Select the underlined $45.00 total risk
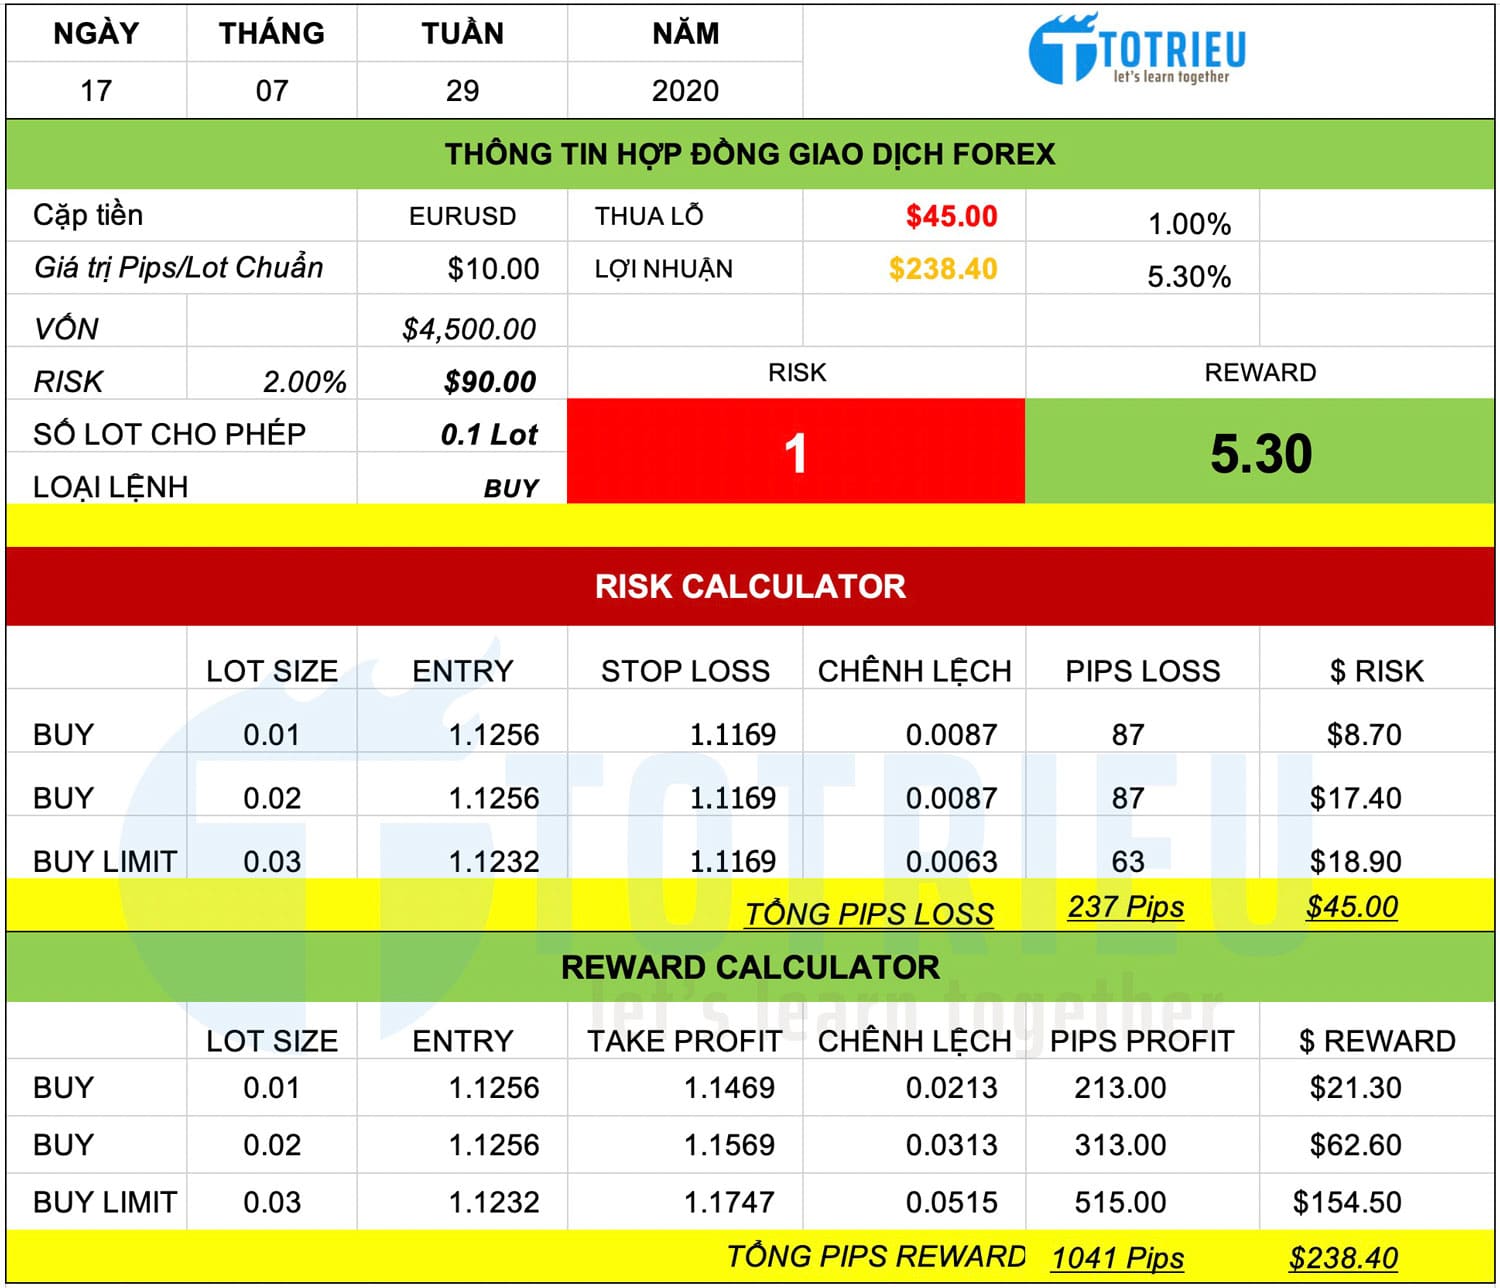The height and width of the screenshot is (1288, 1500). pos(1352,907)
